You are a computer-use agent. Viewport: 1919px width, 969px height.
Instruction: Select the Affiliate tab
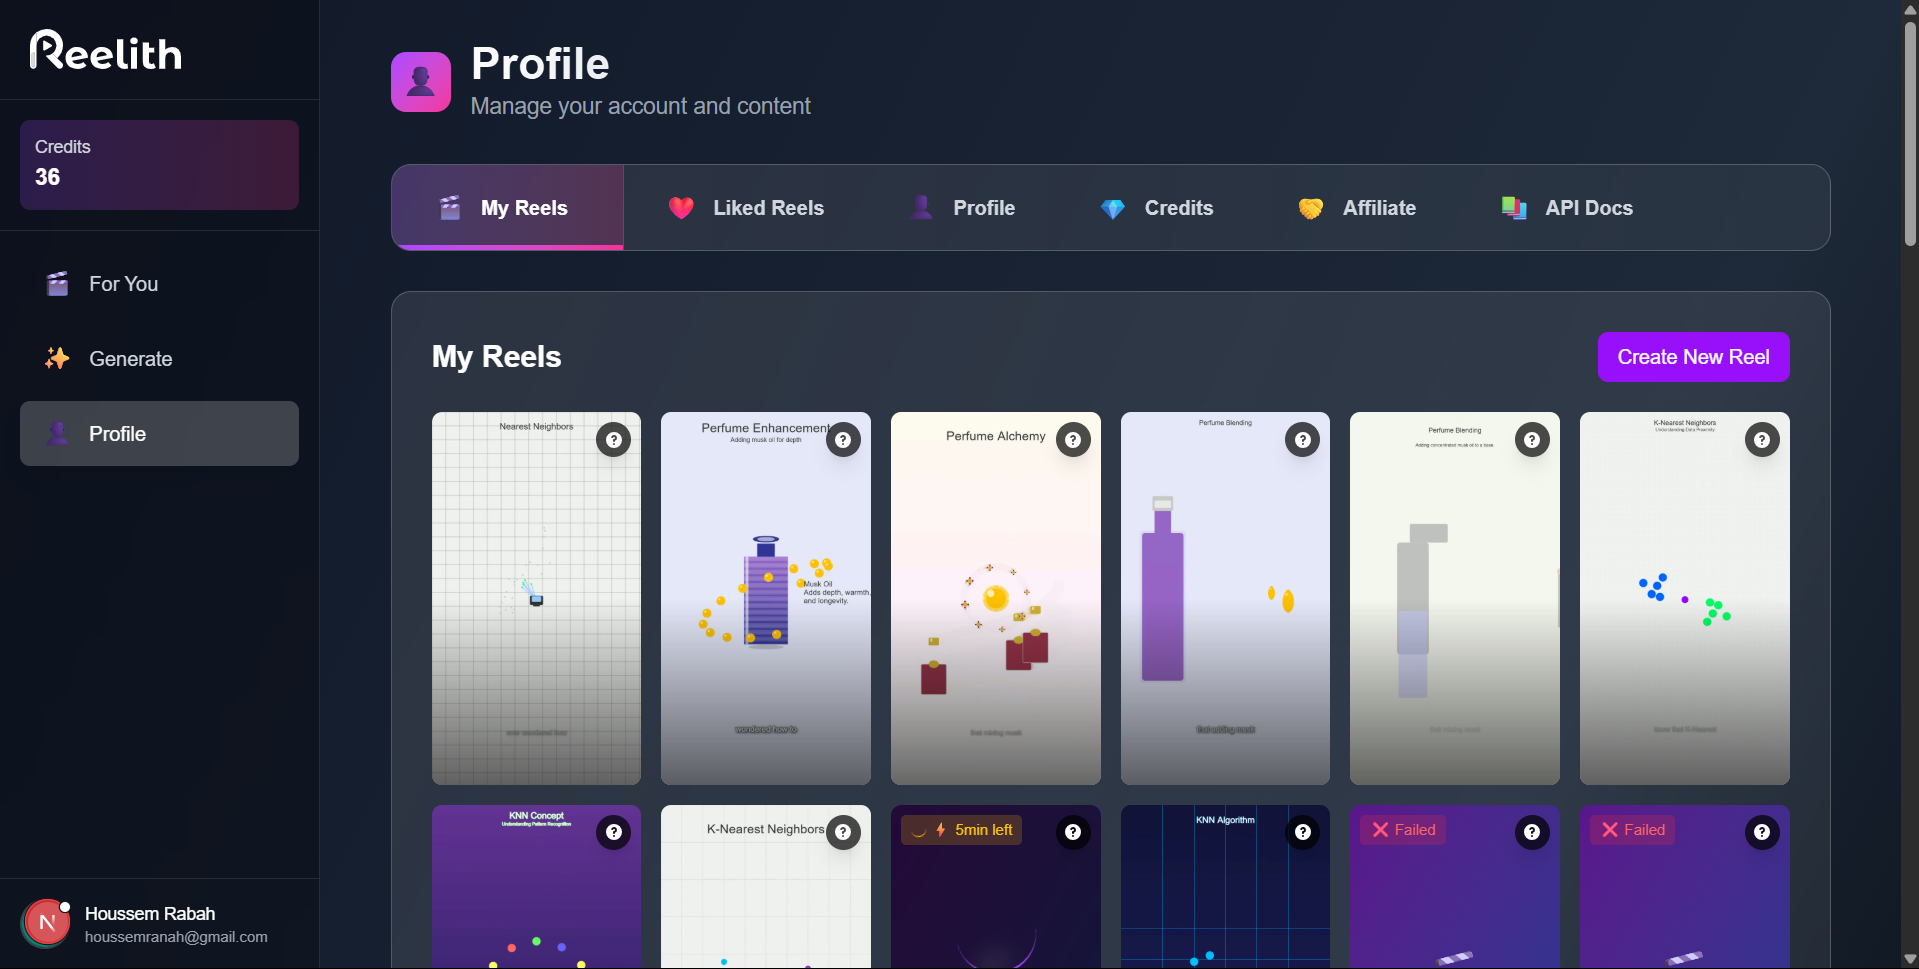pyautogui.click(x=1357, y=208)
